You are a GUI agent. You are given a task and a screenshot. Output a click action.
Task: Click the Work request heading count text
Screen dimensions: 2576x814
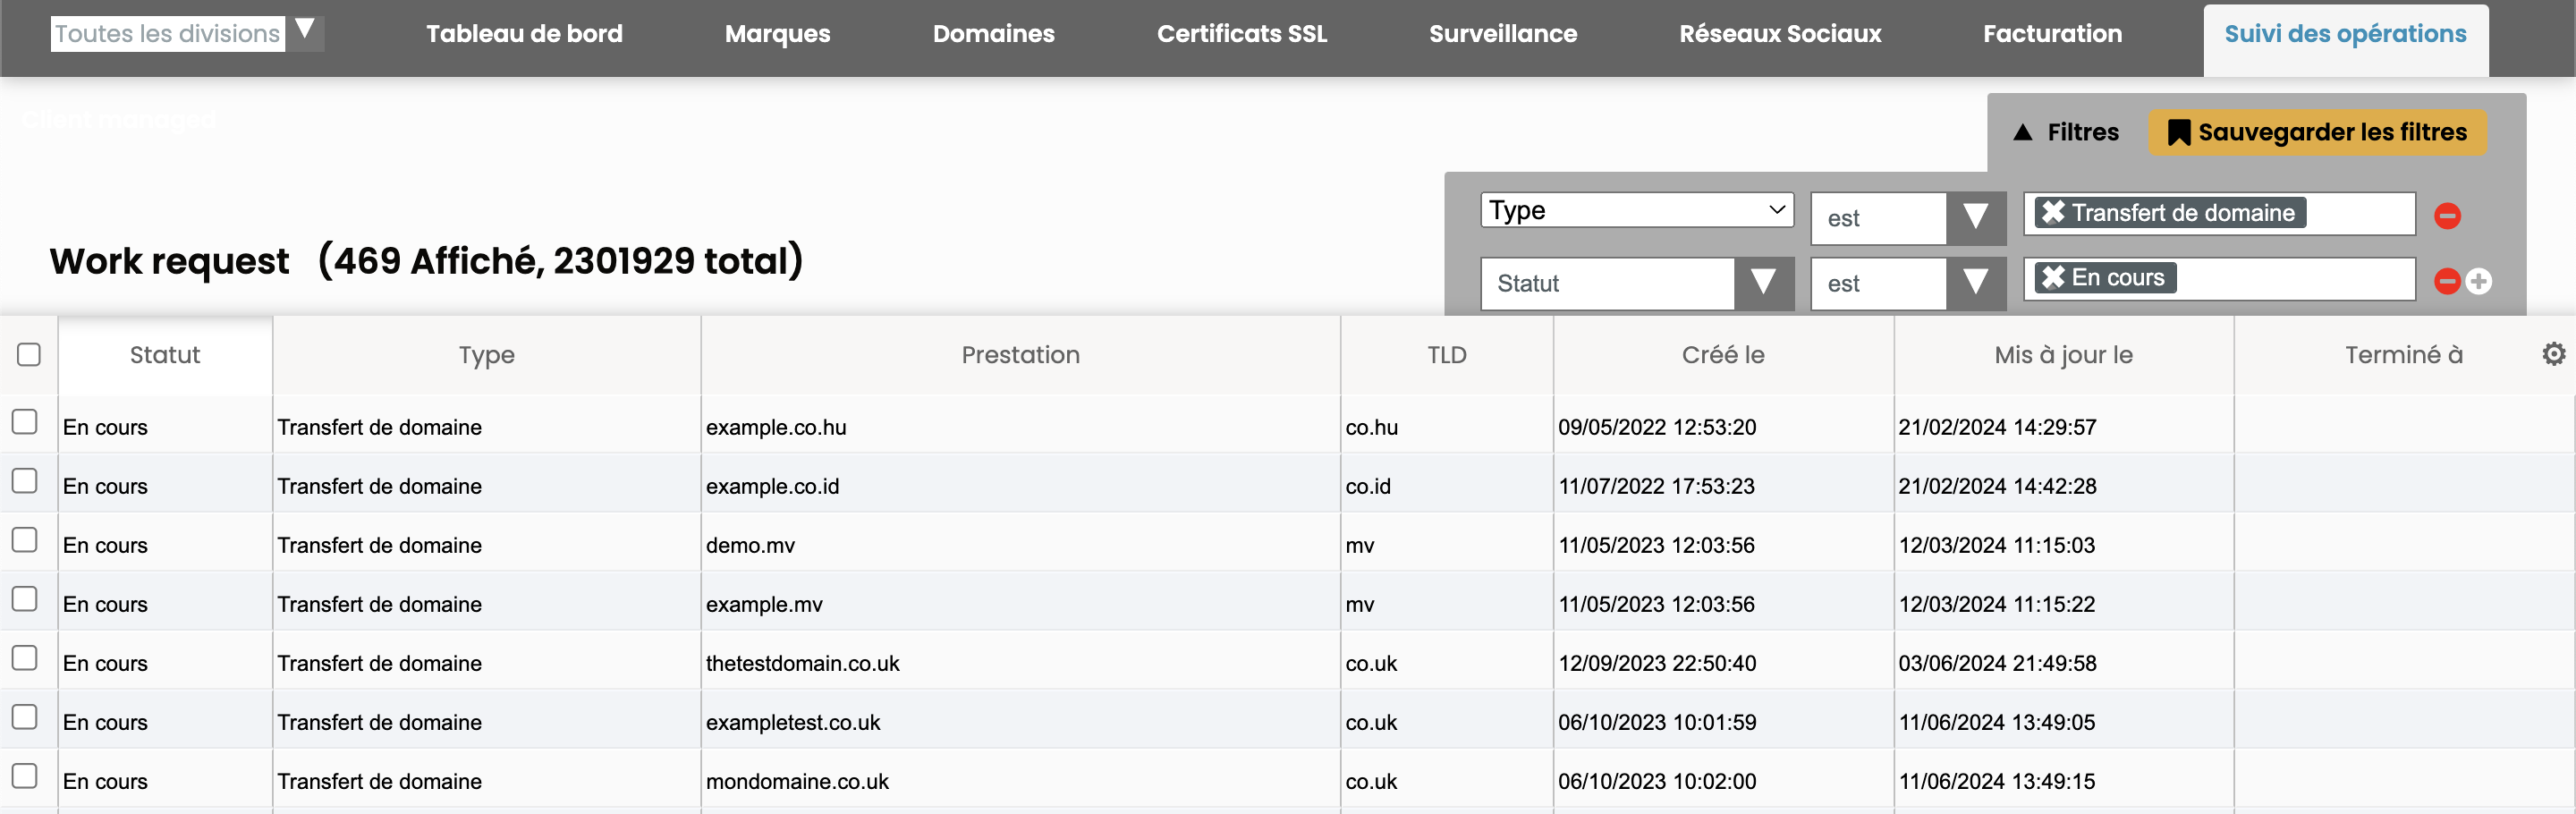[561, 261]
